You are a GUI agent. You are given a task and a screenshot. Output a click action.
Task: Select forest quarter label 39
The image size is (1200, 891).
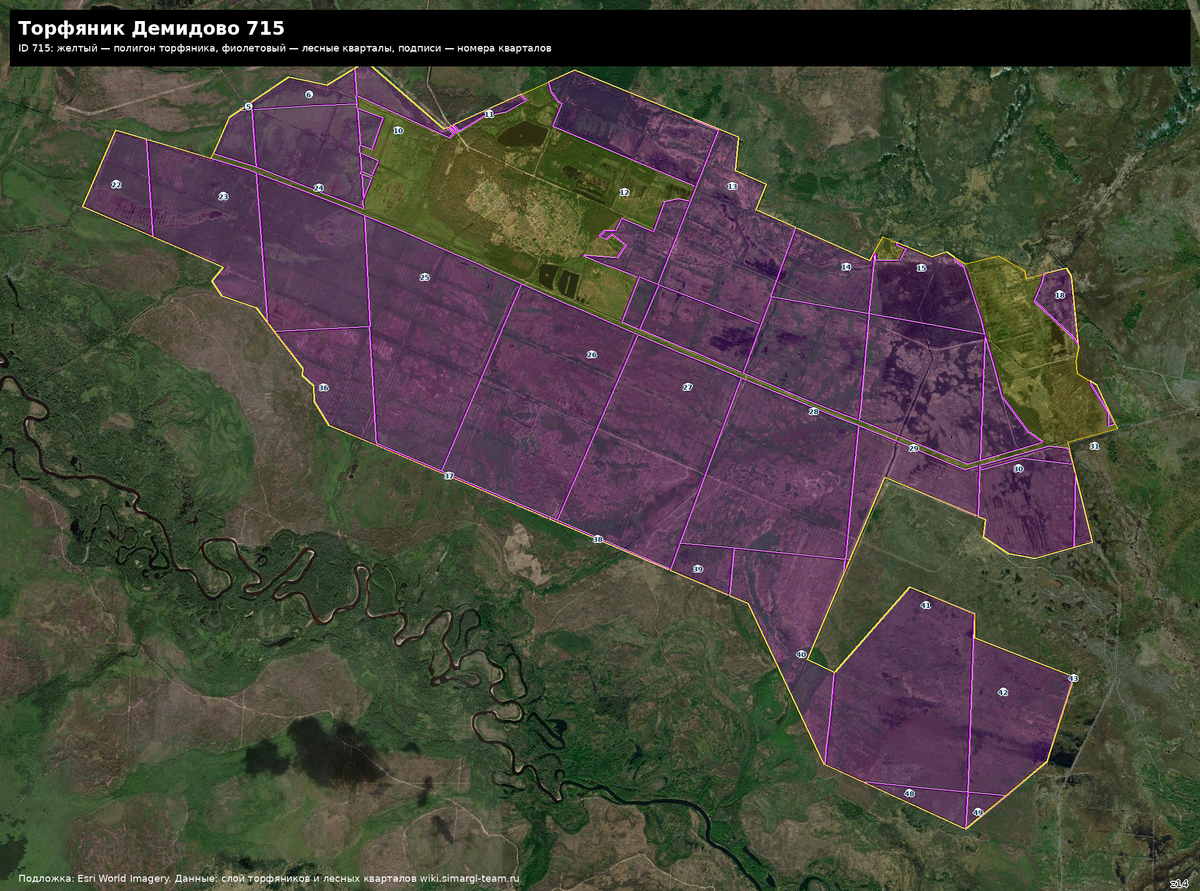[x=698, y=569]
